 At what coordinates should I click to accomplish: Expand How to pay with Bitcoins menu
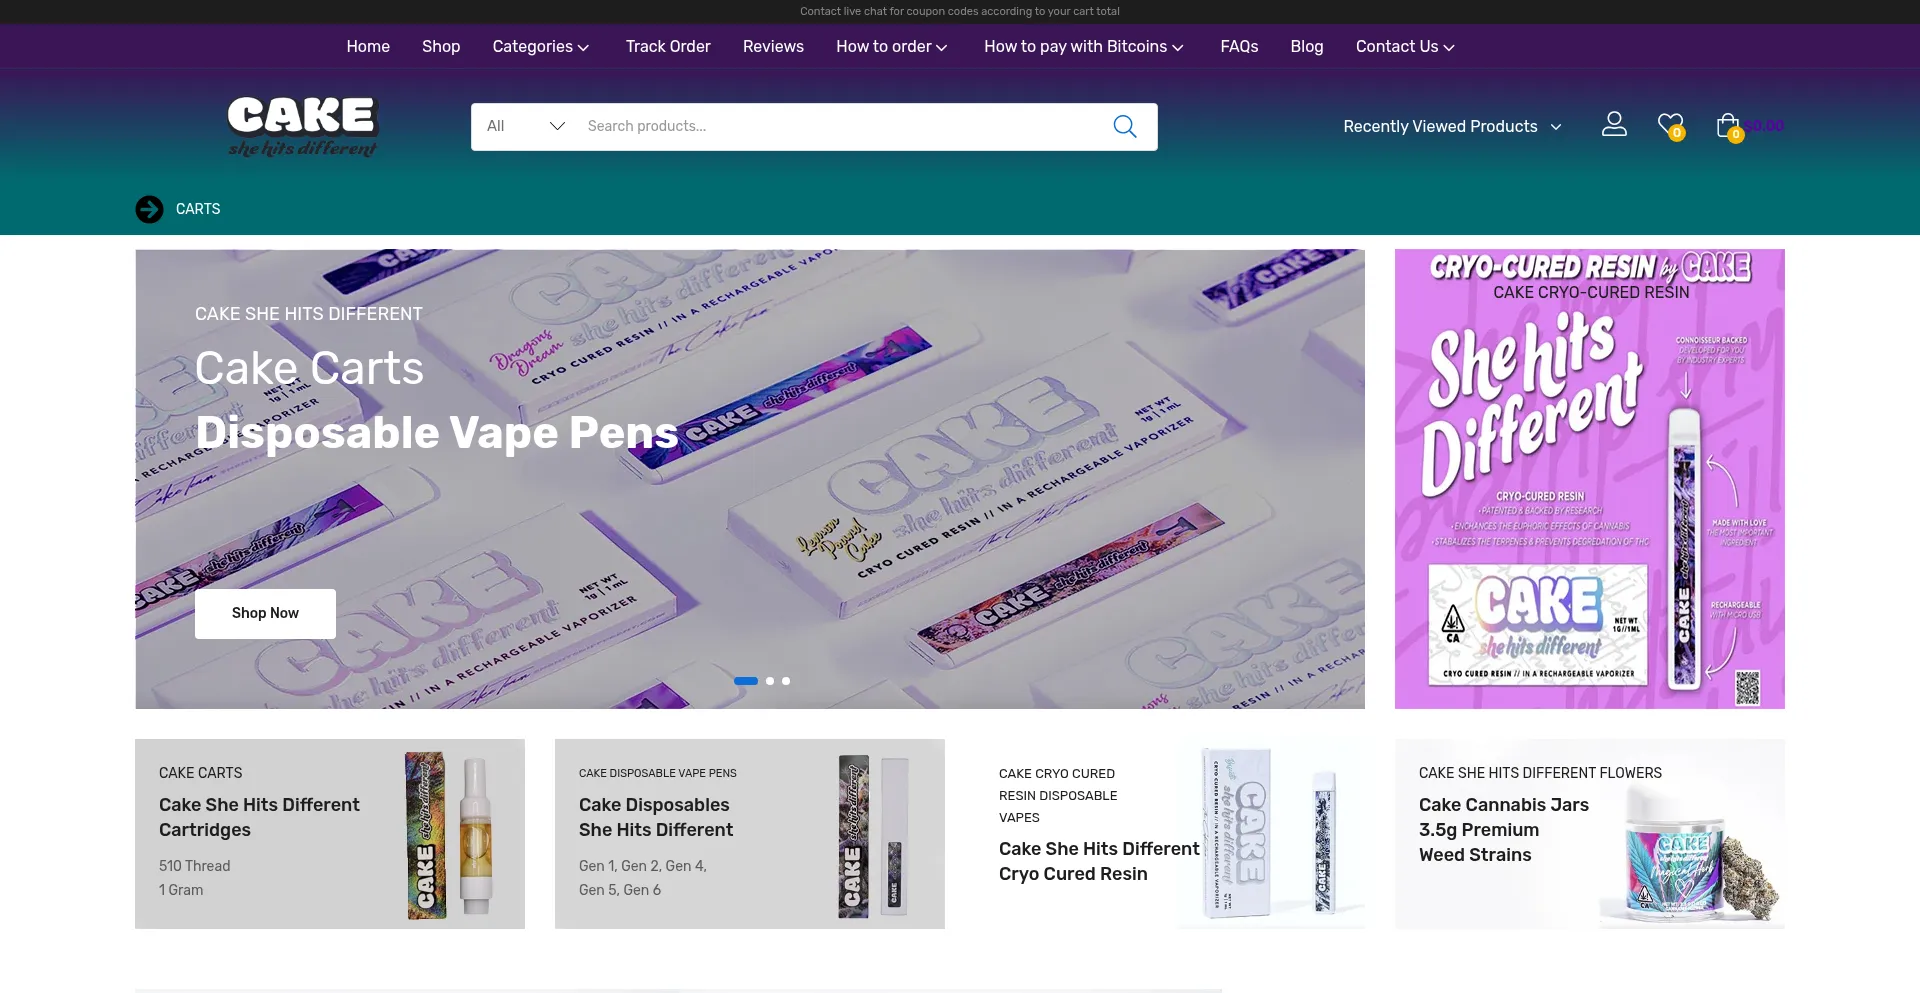pyautogui.click(x=1083, y=47)
